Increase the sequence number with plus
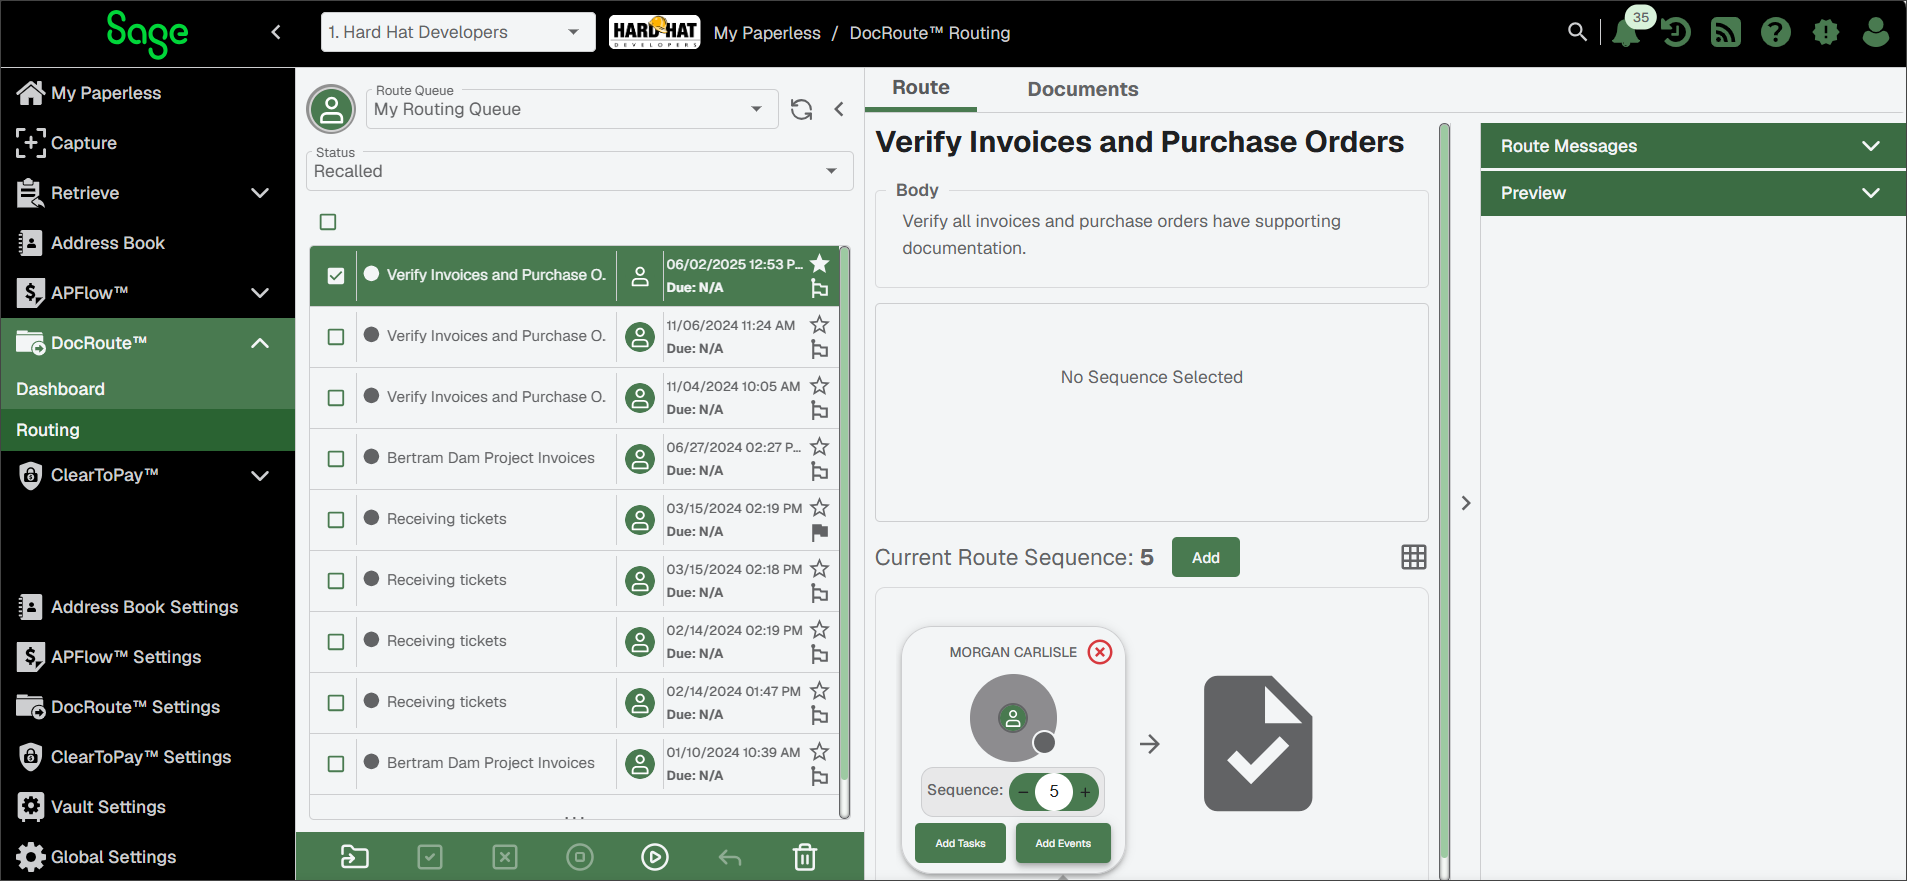This screenshot has height=881, width=1907. tap(1085, 792)
